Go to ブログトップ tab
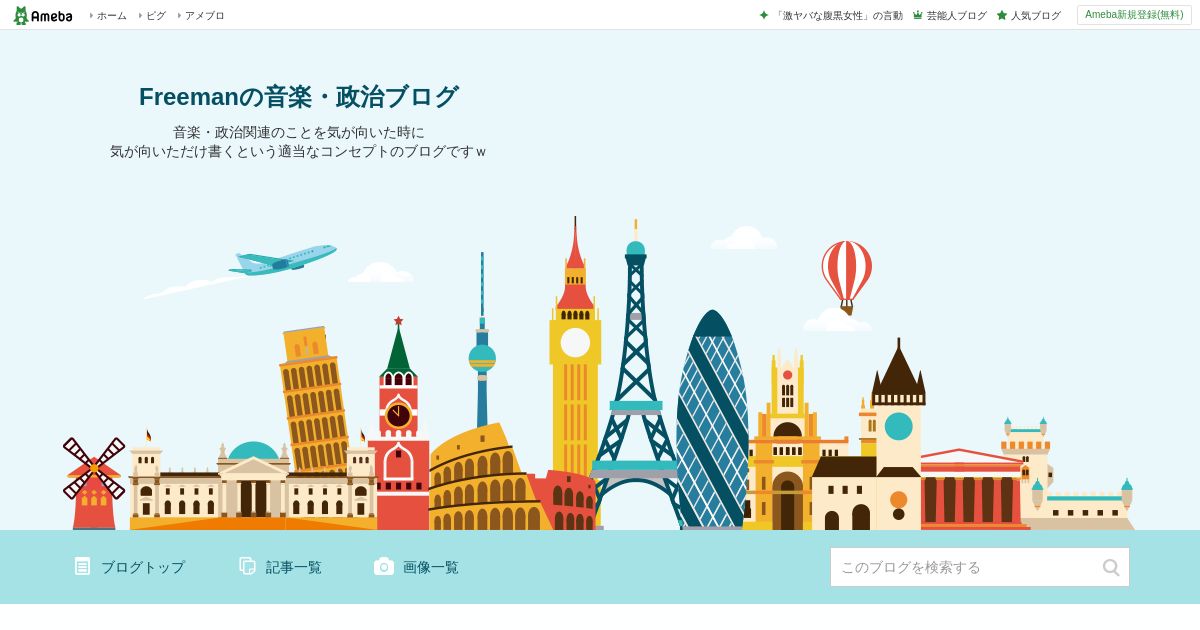The width and height of the screenshot is (1200, 630). tap(143, 567)
